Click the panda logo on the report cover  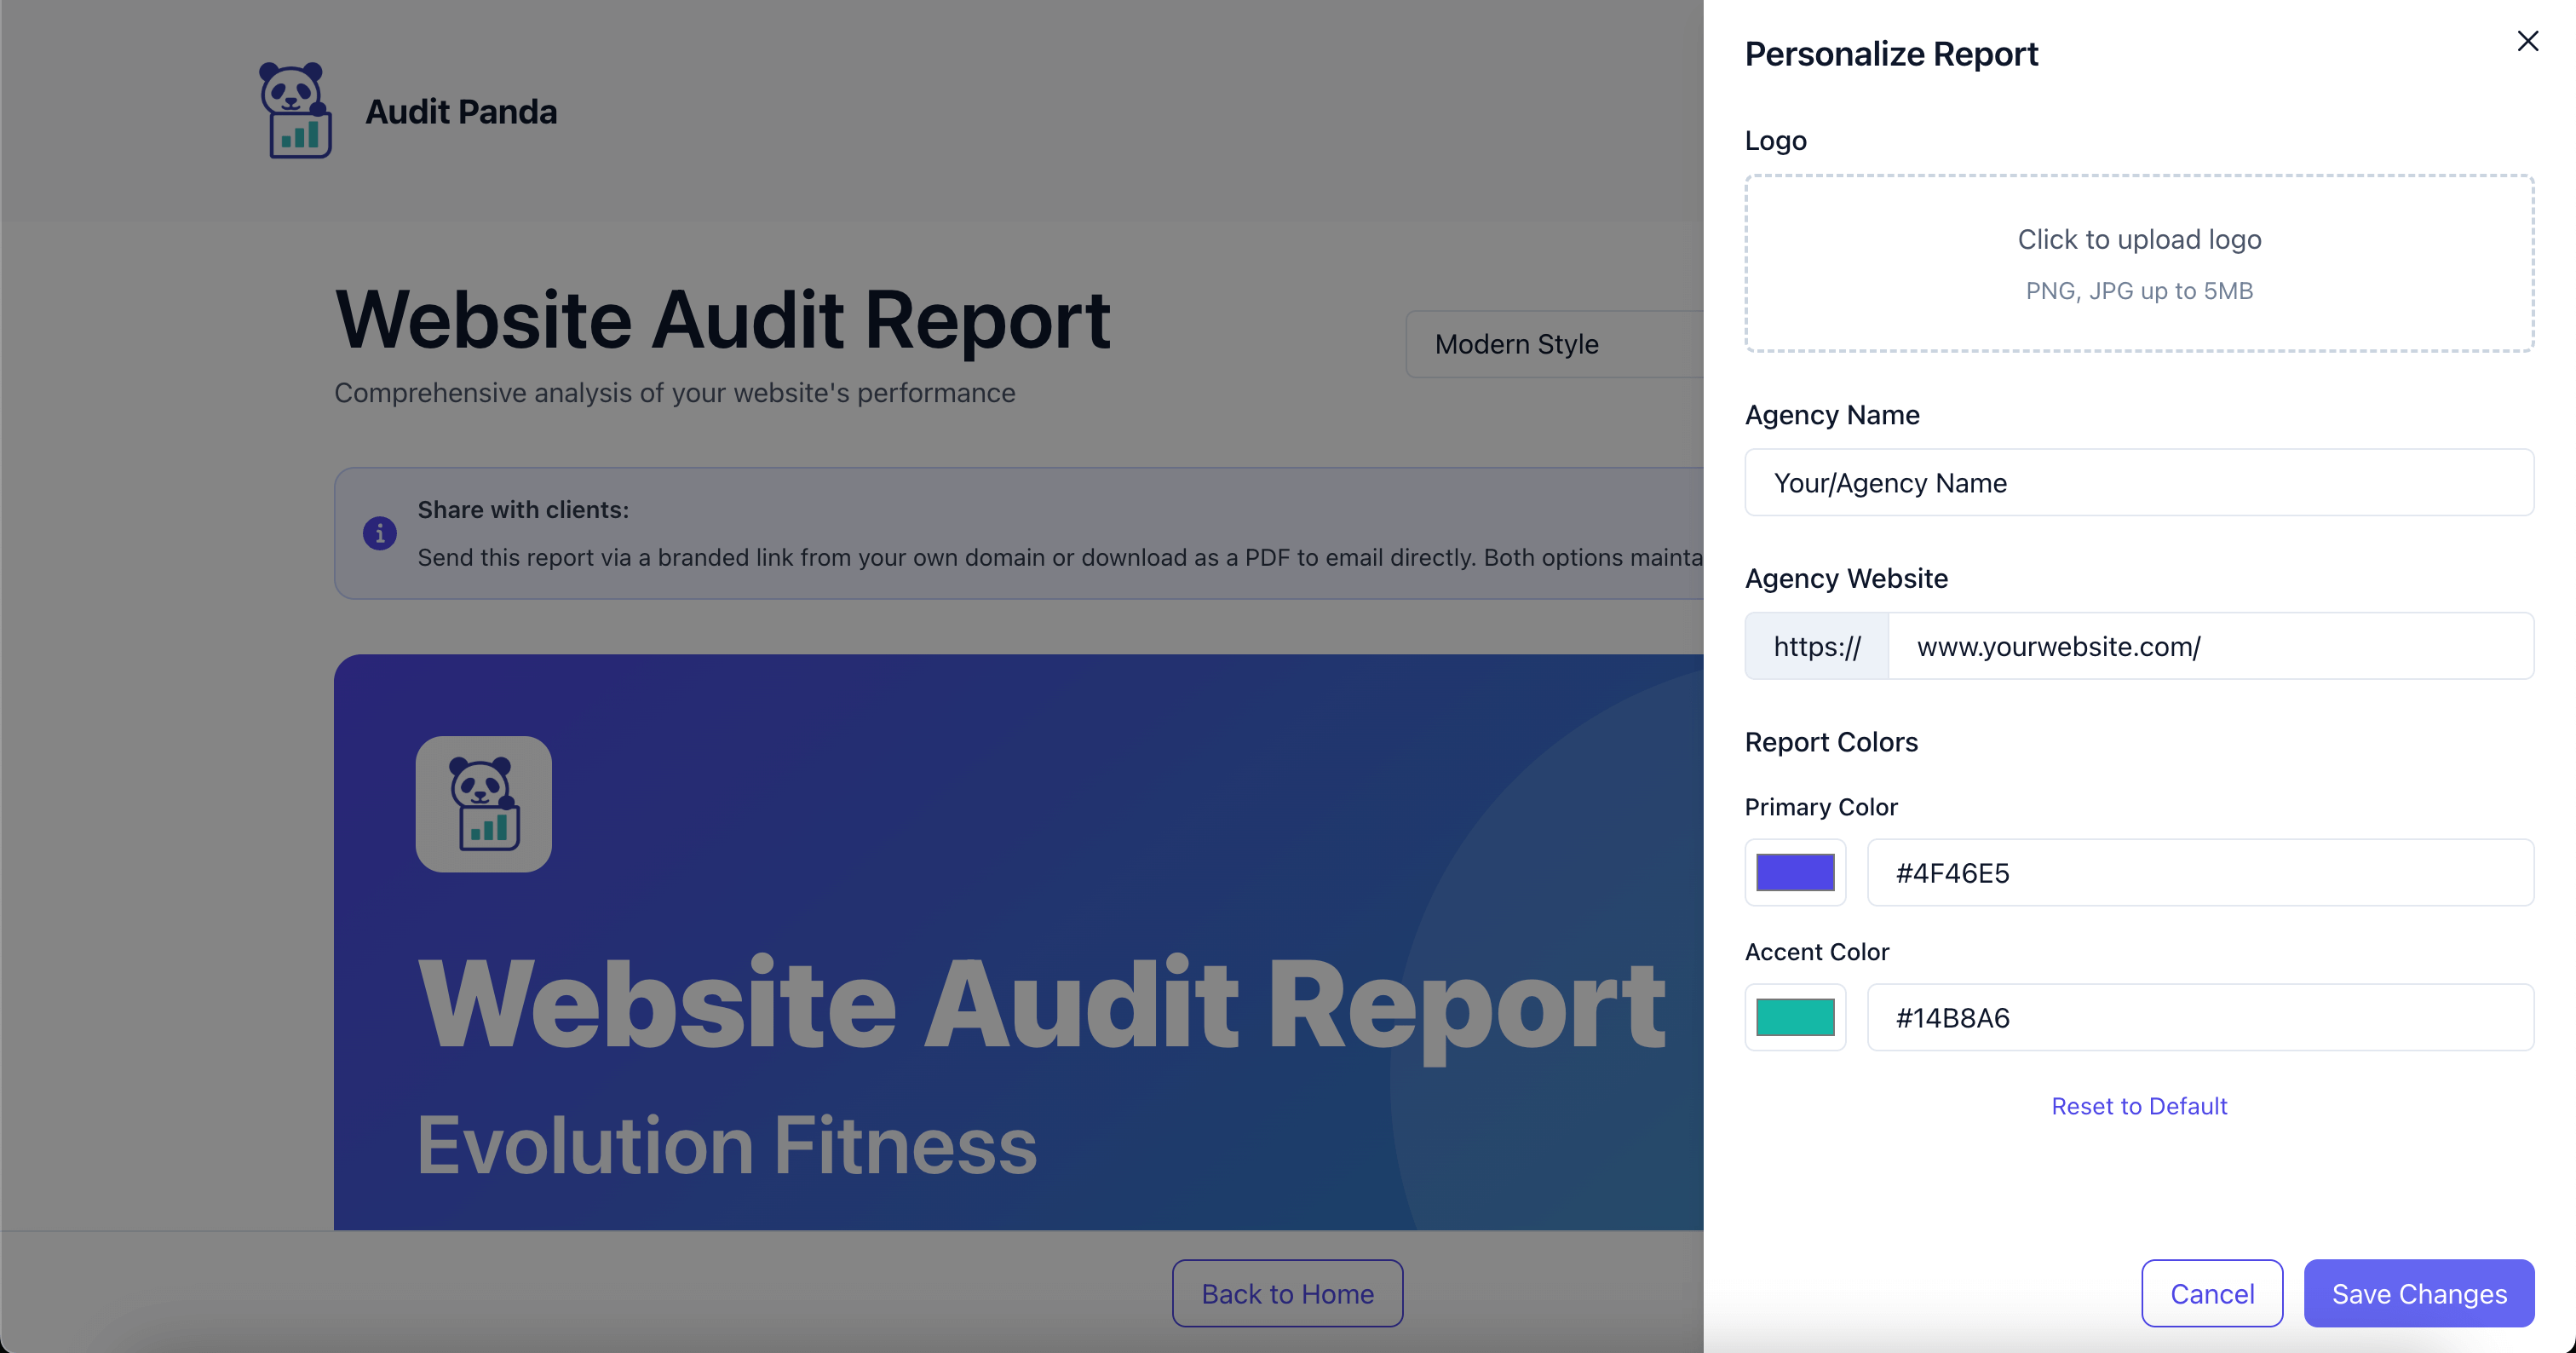coord(483,804)
